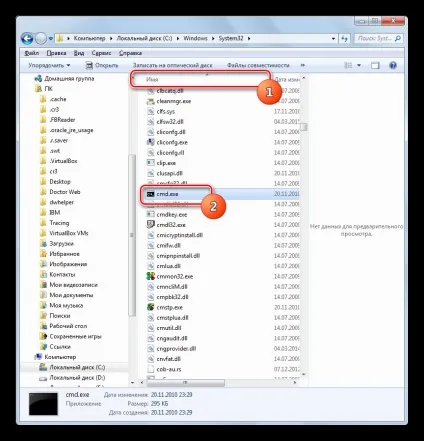Go back with the Back arrow button
This screenshot has height=441, width=424.
[x=27, y=38]
